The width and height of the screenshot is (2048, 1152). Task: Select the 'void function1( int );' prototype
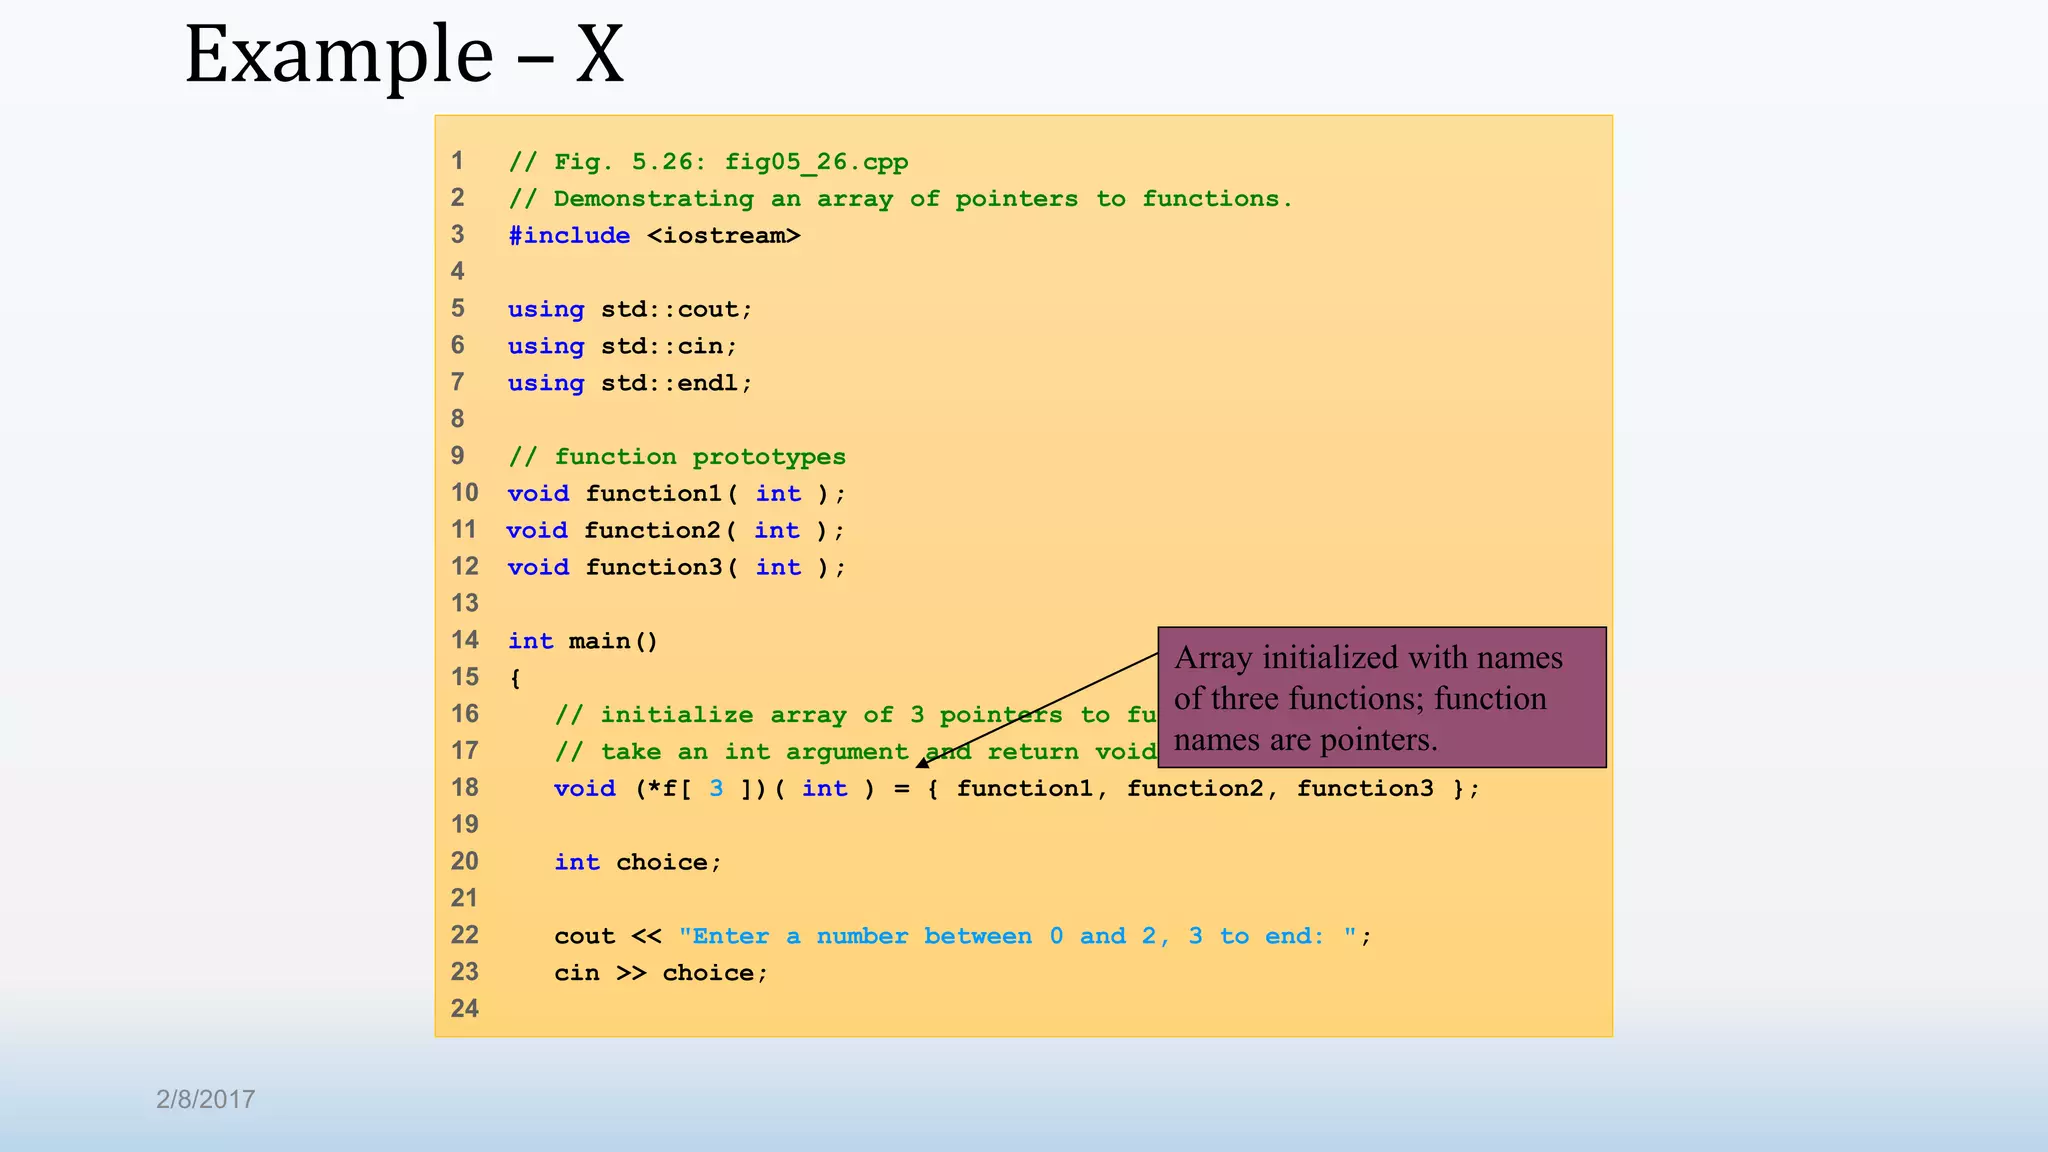click(677, 494)
